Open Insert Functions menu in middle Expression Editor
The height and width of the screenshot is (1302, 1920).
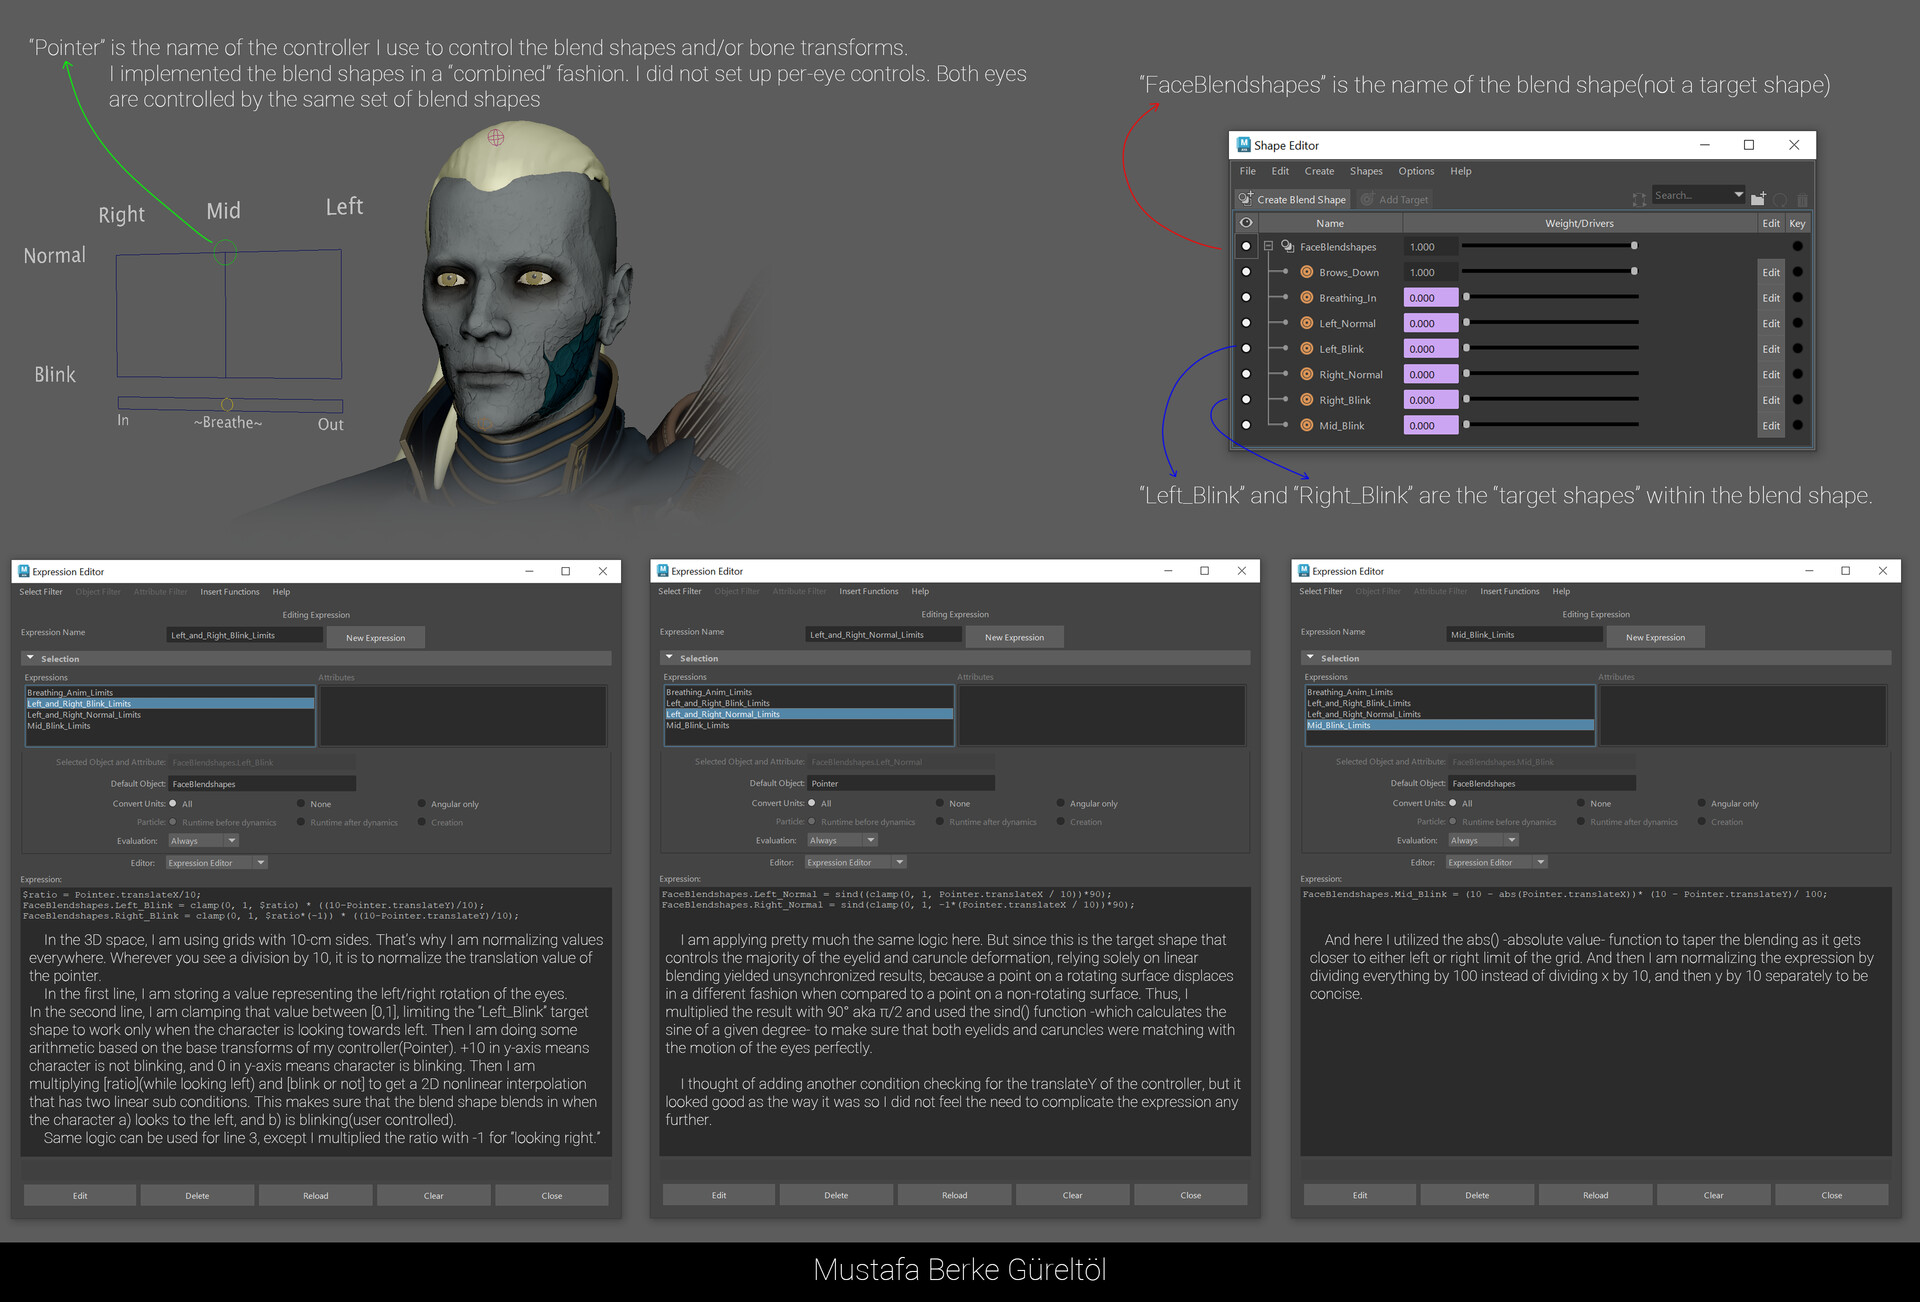pos(868,591)
